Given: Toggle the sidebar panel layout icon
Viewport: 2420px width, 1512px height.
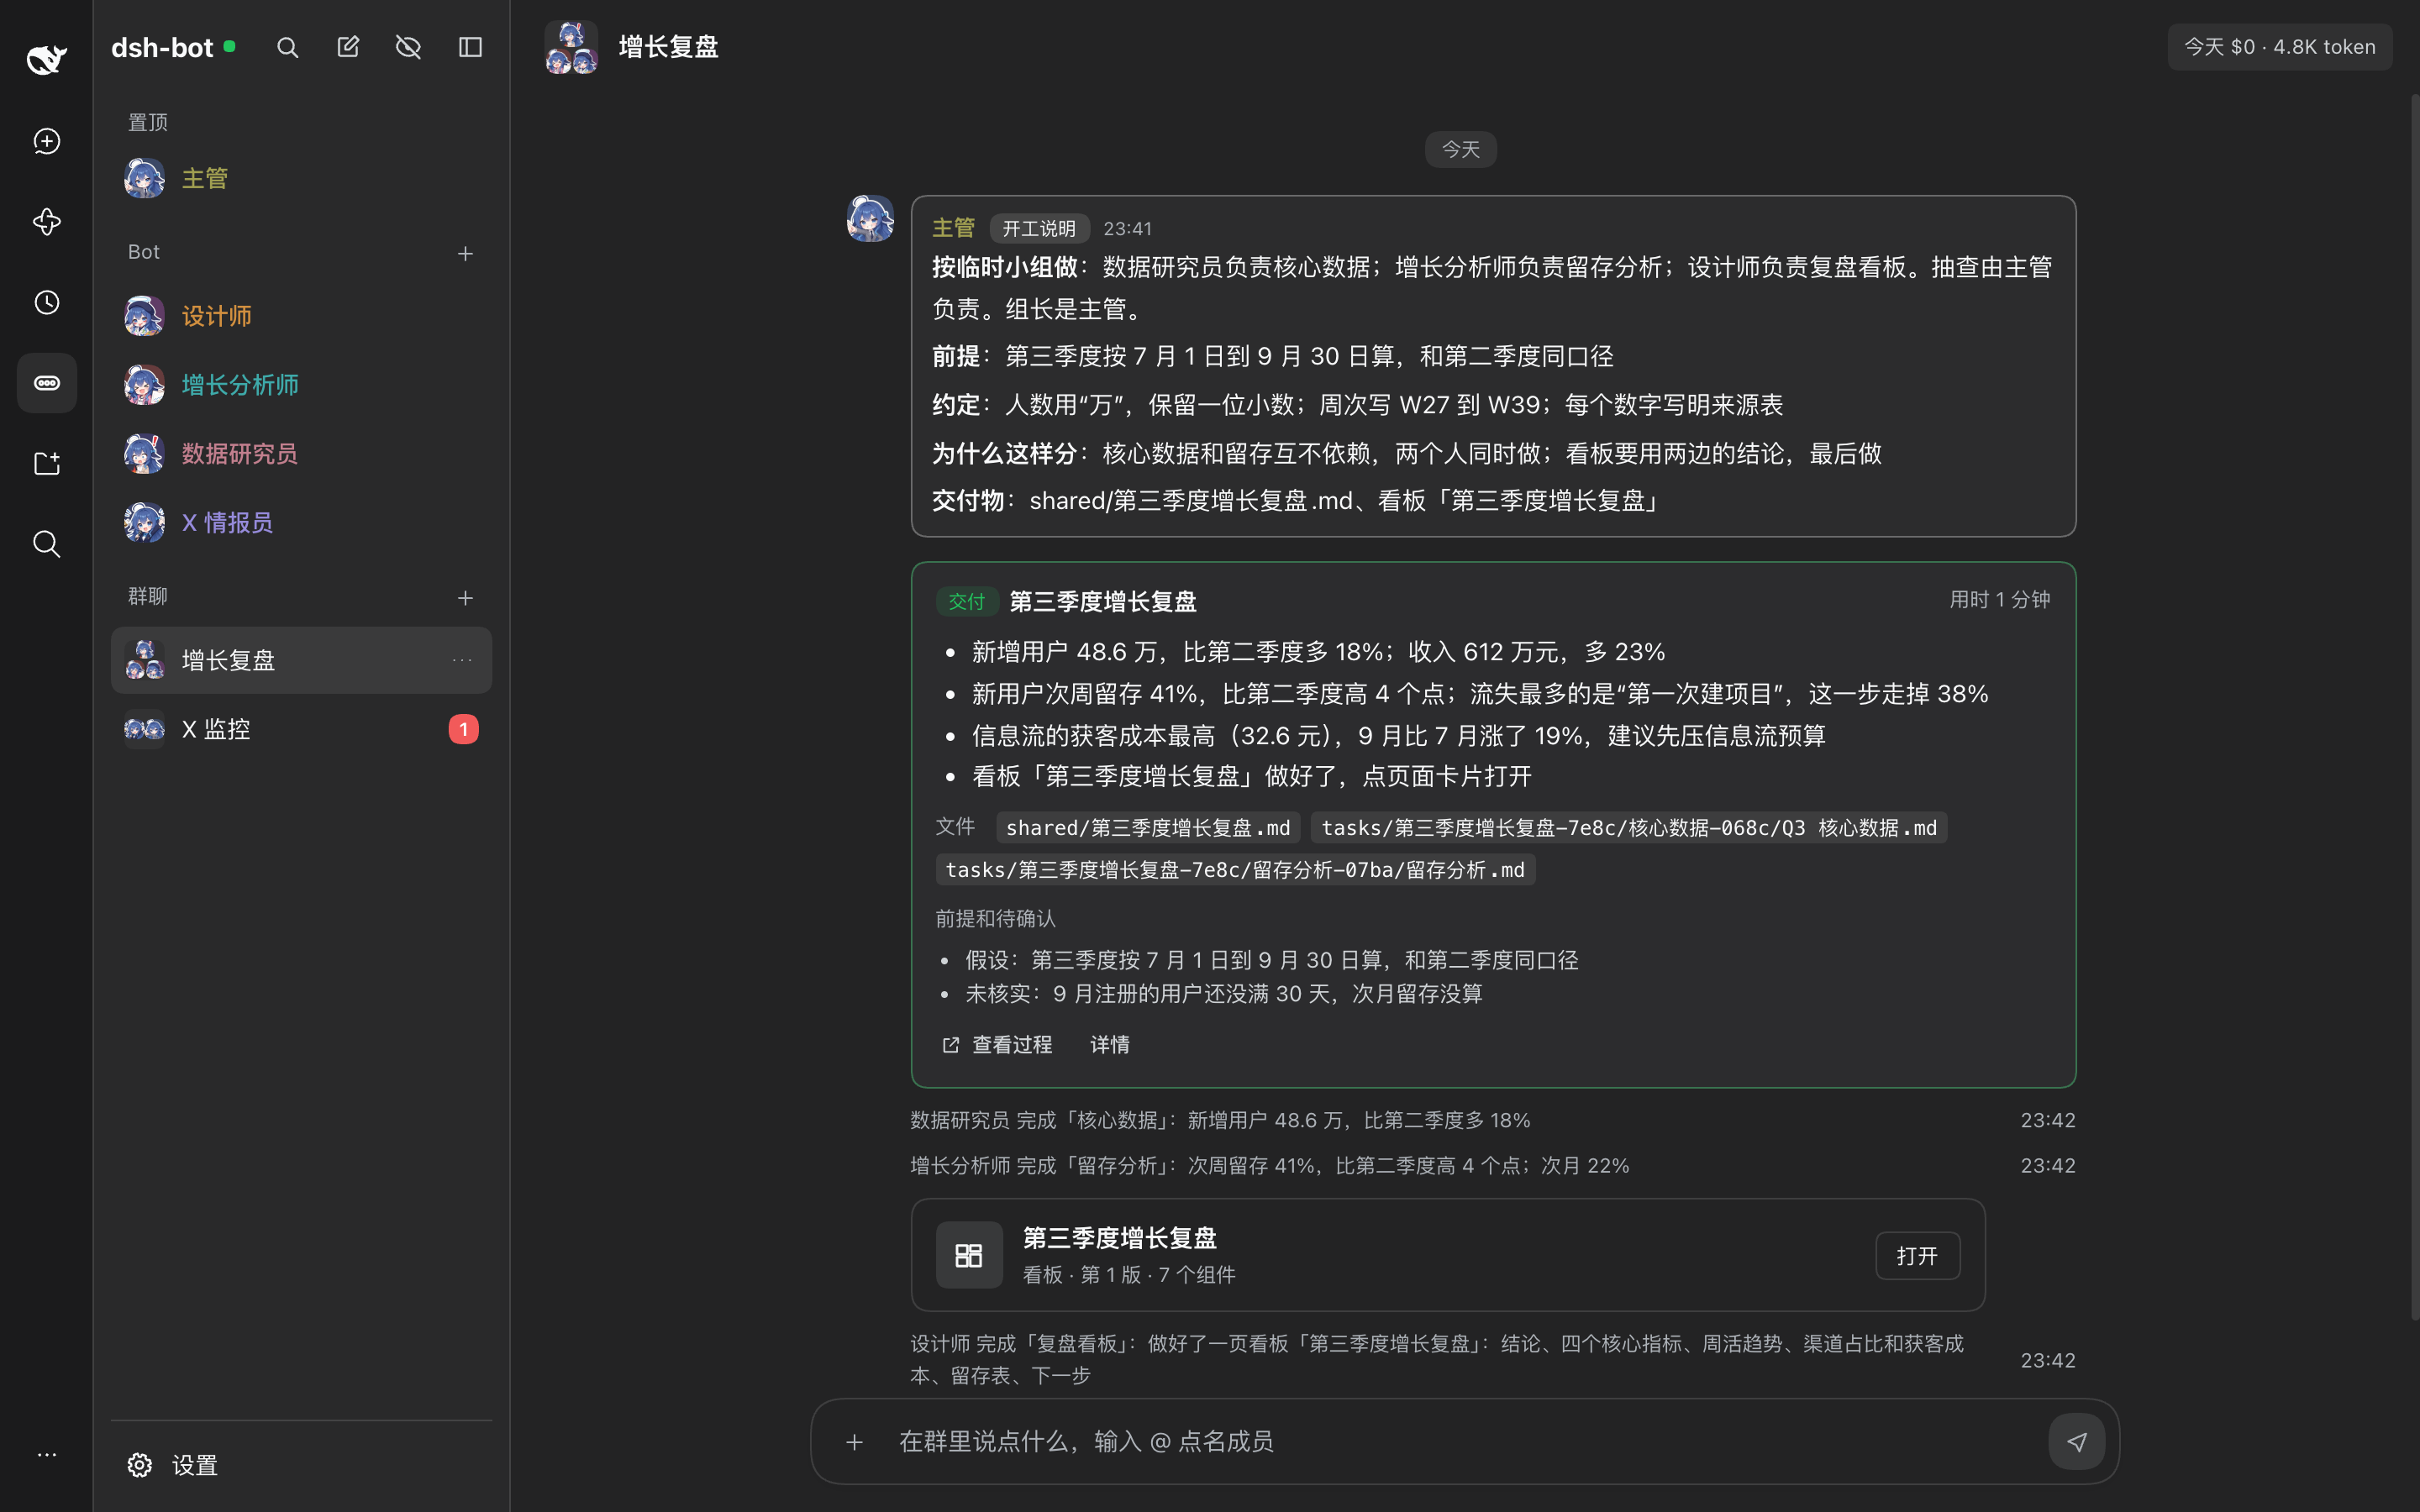Looking at the screenshot, I should (470, 47).
